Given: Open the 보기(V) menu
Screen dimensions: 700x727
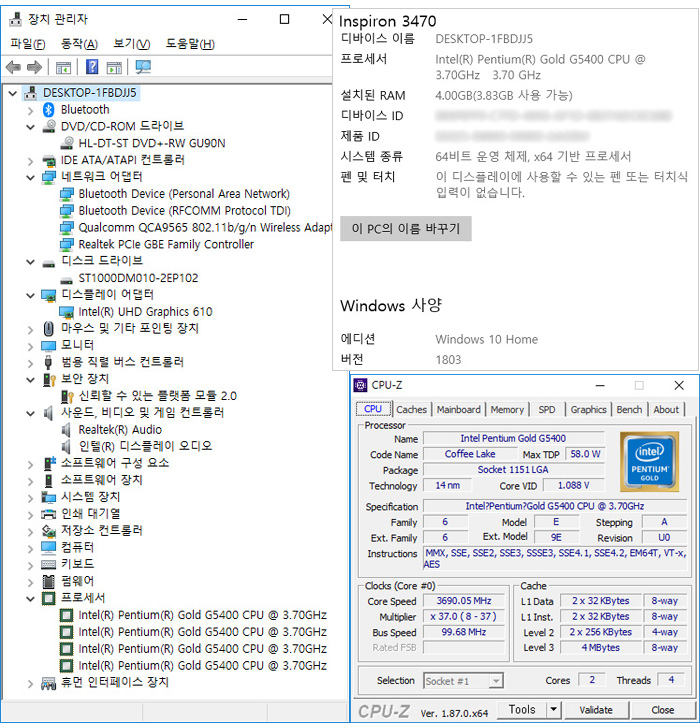Looking at the screenshot, I should tap(132, 44).
